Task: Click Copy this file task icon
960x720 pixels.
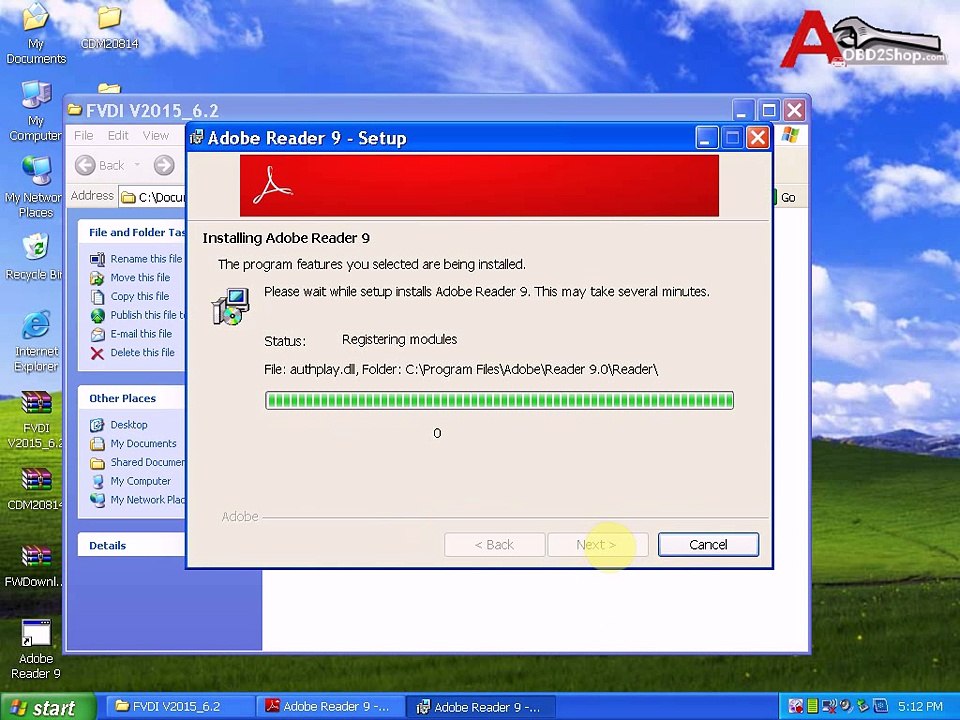Action: pyautogui.click(x=97, y=297)
